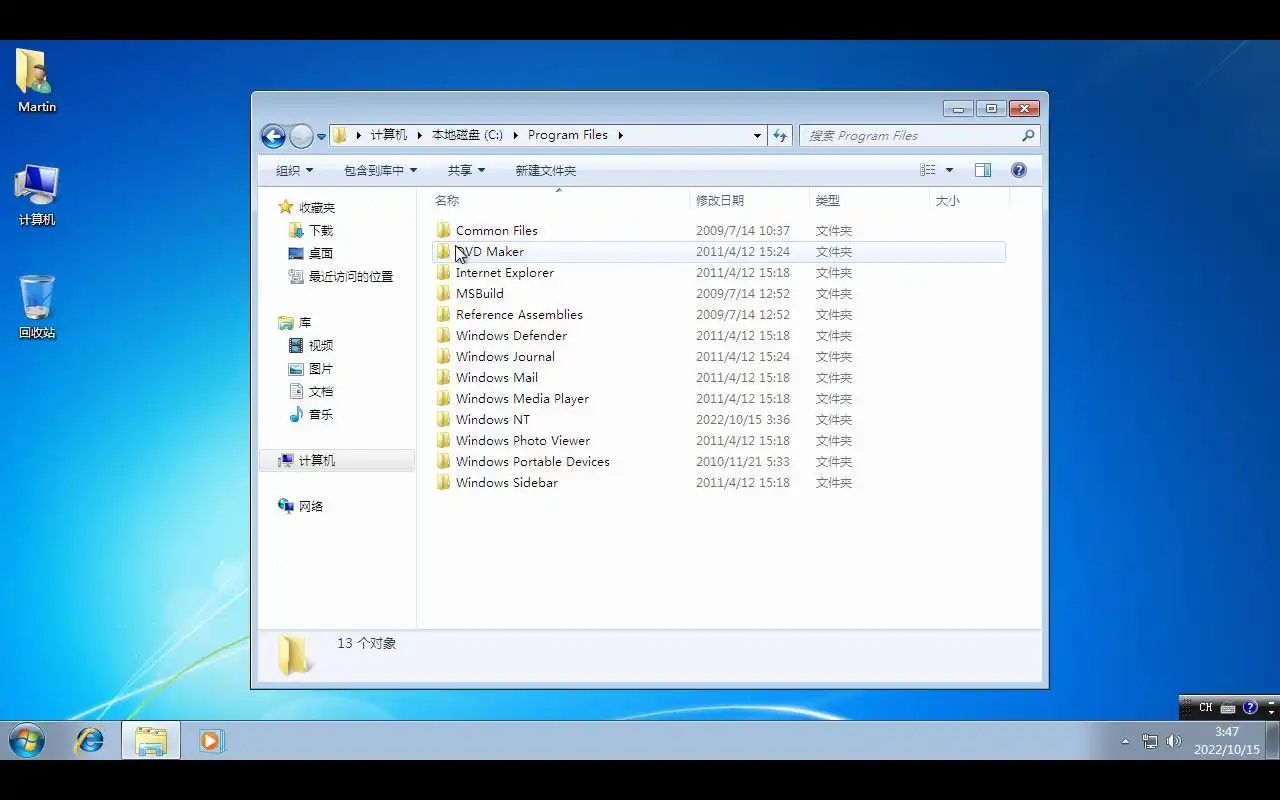Click the Forward navigation arrow in Explorer
Viewport: 1280px width, 800px height.
pos(301,136)
